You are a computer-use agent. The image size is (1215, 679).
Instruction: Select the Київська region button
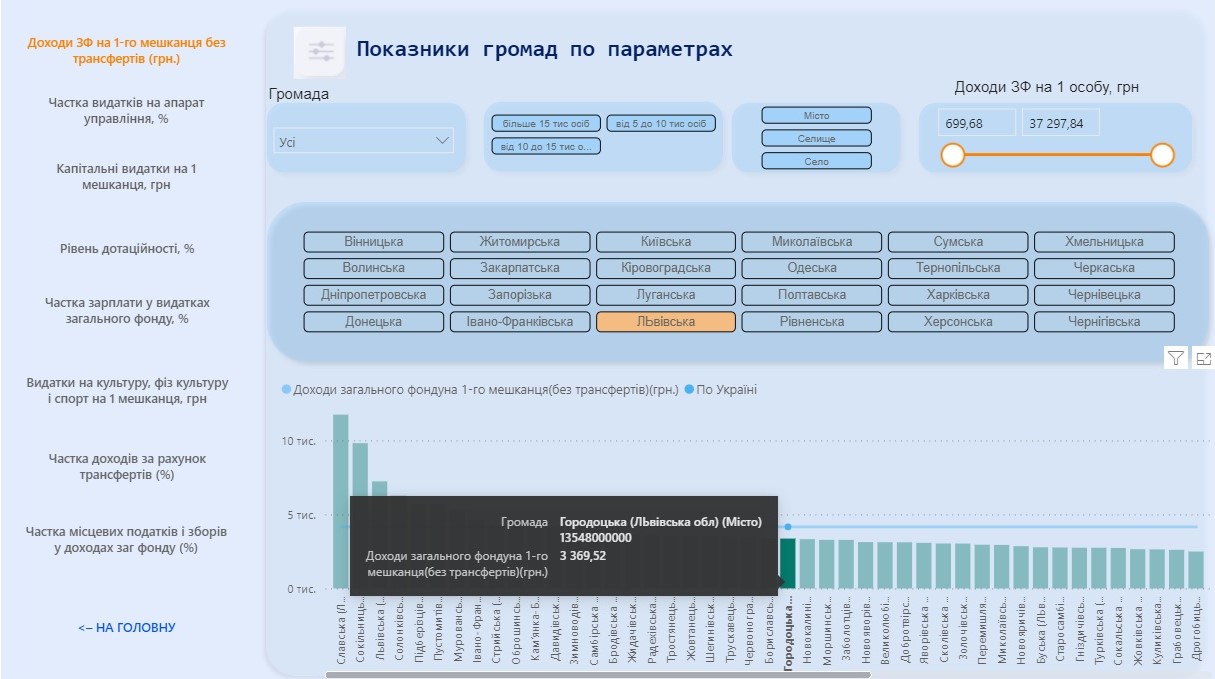point(665,242)
